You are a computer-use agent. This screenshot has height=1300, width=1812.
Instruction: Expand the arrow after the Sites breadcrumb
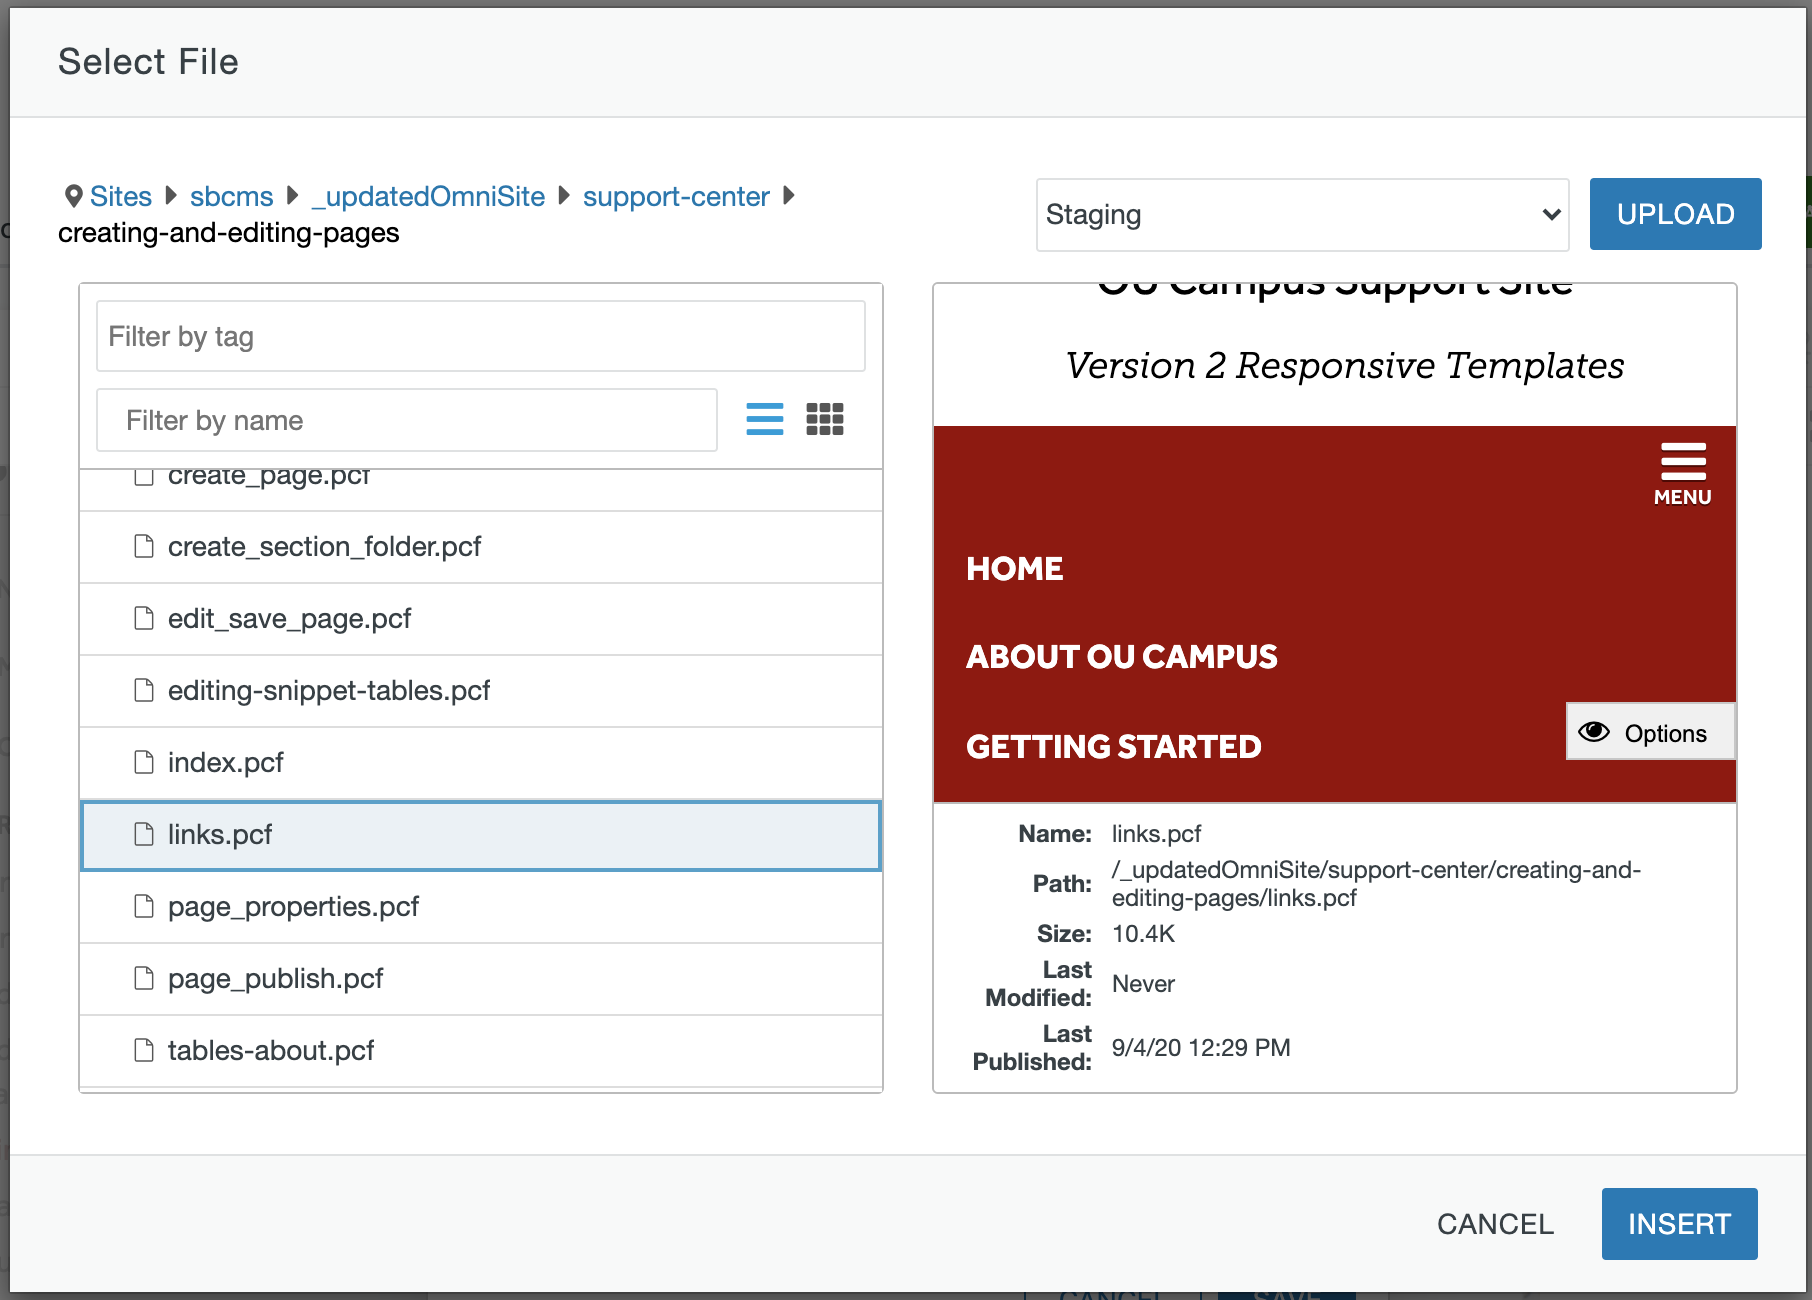[171, 196]
